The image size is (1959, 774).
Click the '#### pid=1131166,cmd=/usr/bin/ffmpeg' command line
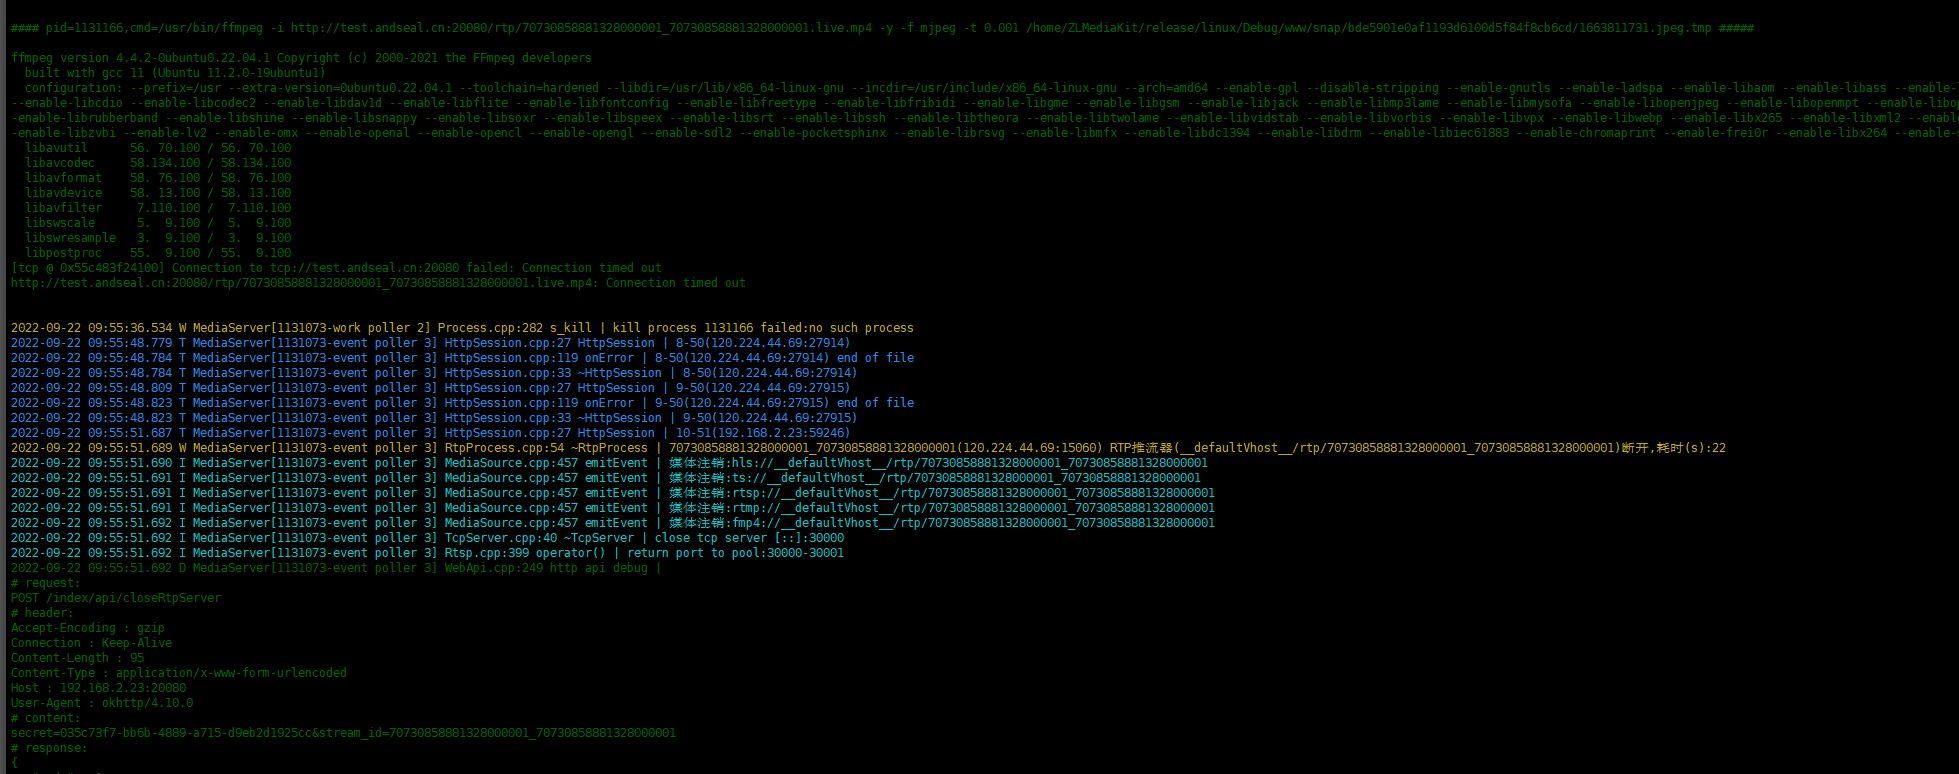(882, 28)
